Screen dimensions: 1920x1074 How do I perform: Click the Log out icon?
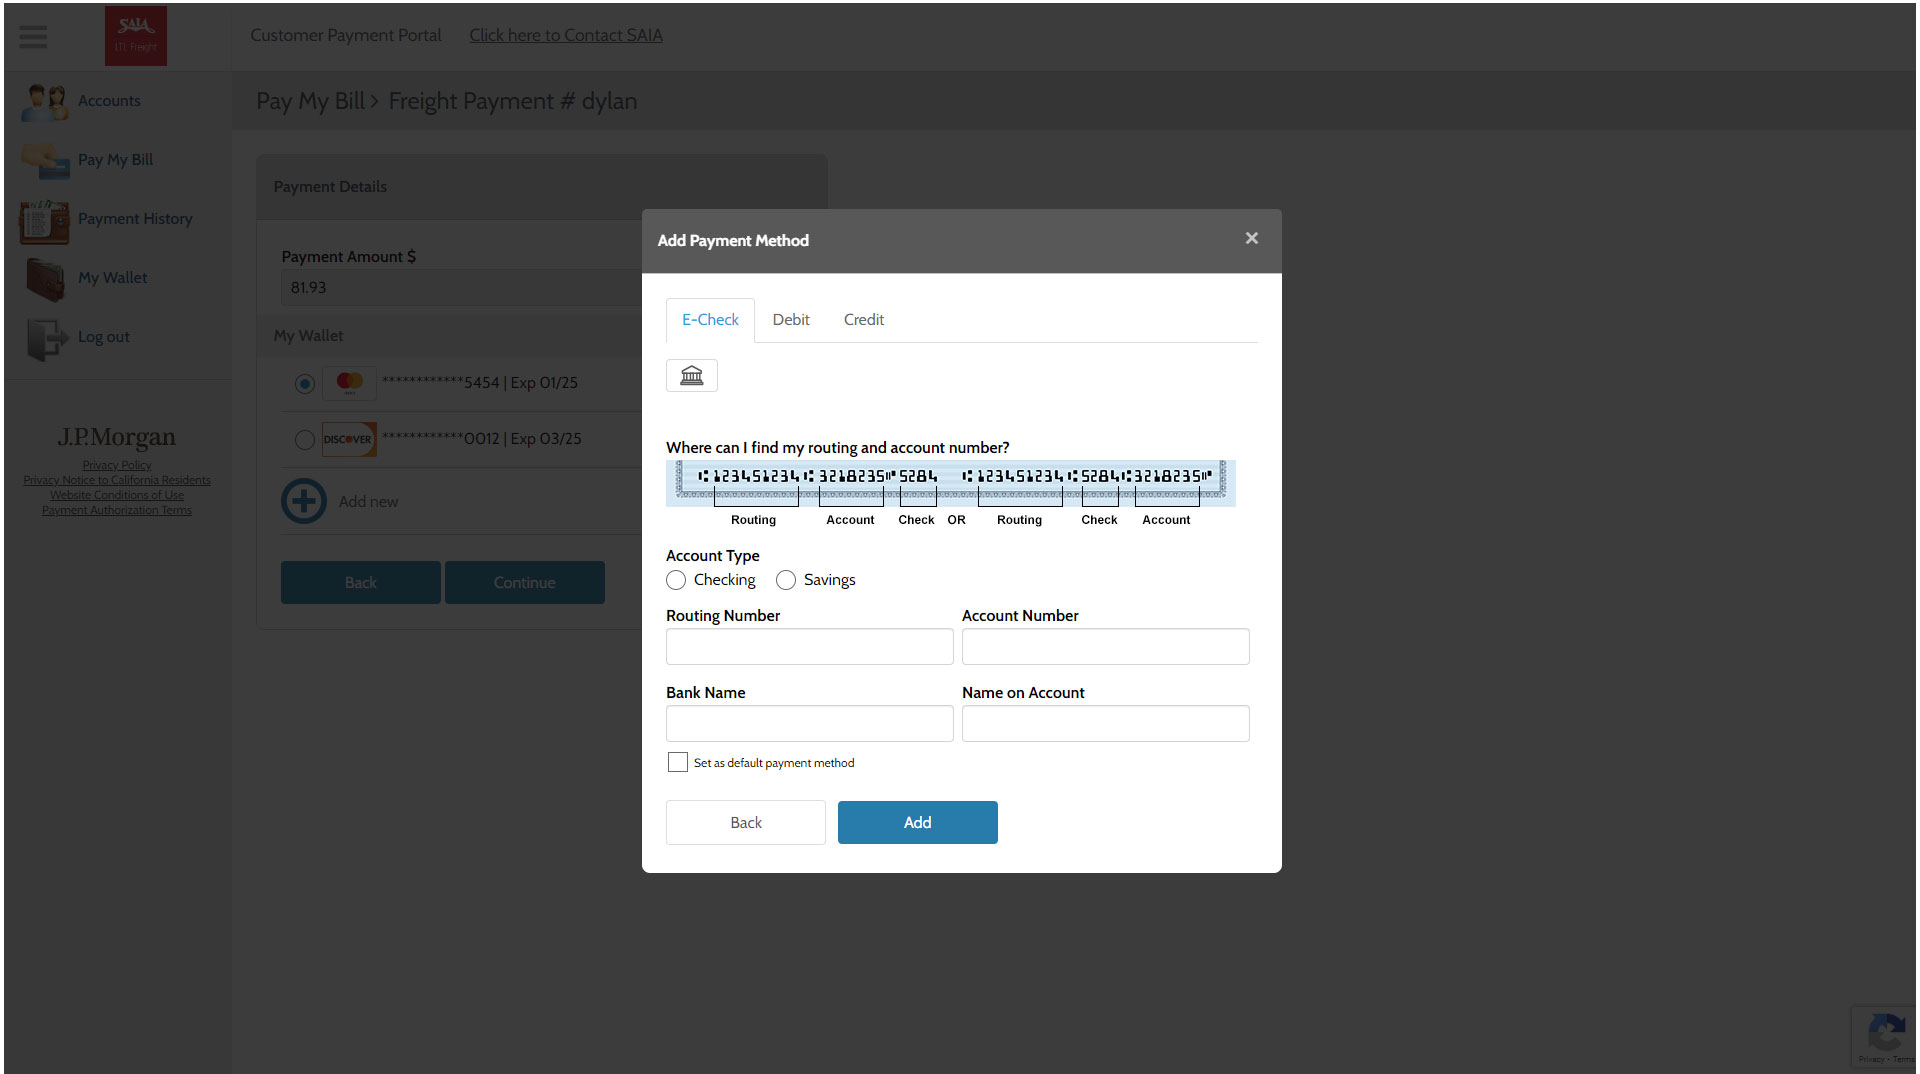pos(45,338)
